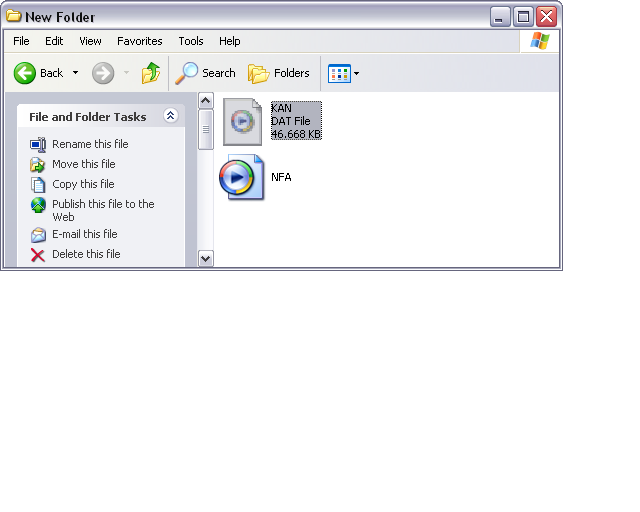Click the task pane scrollbar up arrow
640x512 pixels.
click(206, 100)
